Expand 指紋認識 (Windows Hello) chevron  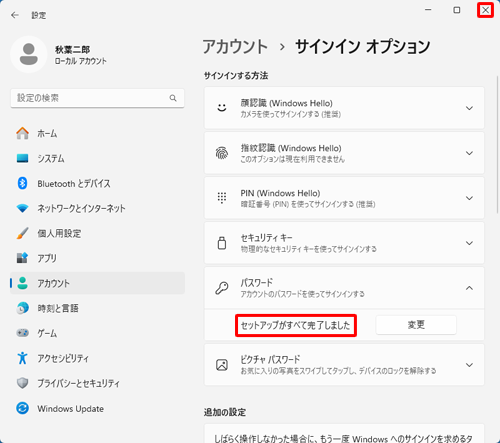[x=469, y=153]
